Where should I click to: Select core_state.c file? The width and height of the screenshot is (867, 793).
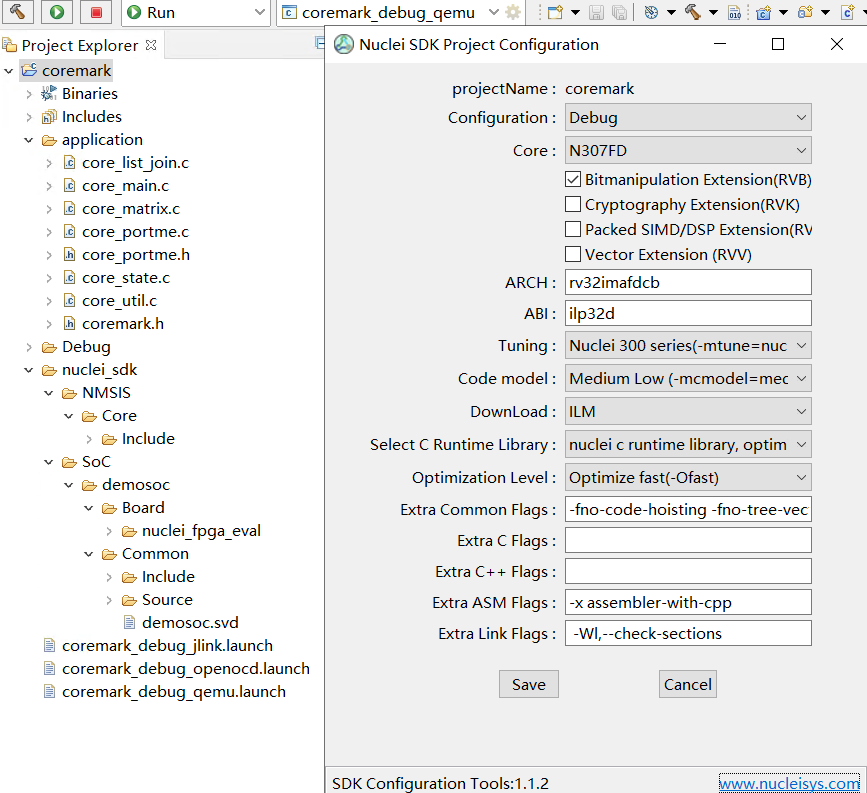(126, 278)
